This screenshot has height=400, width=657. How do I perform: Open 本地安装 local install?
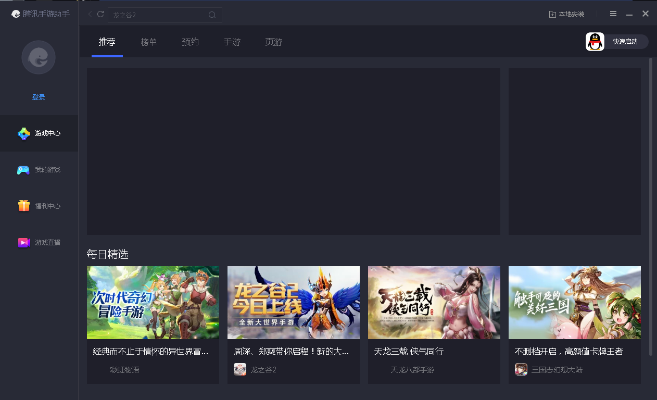(x=566, y=14)
